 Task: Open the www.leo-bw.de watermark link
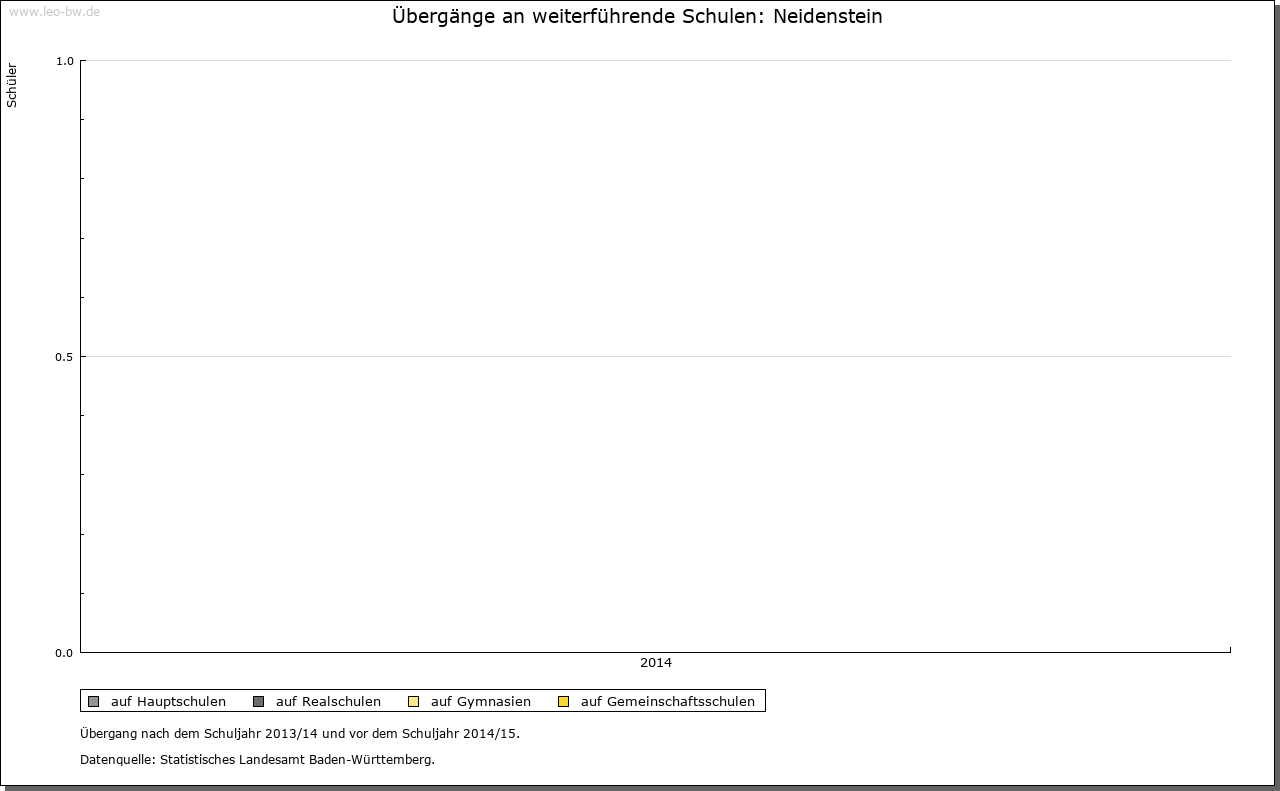[54, 12]
